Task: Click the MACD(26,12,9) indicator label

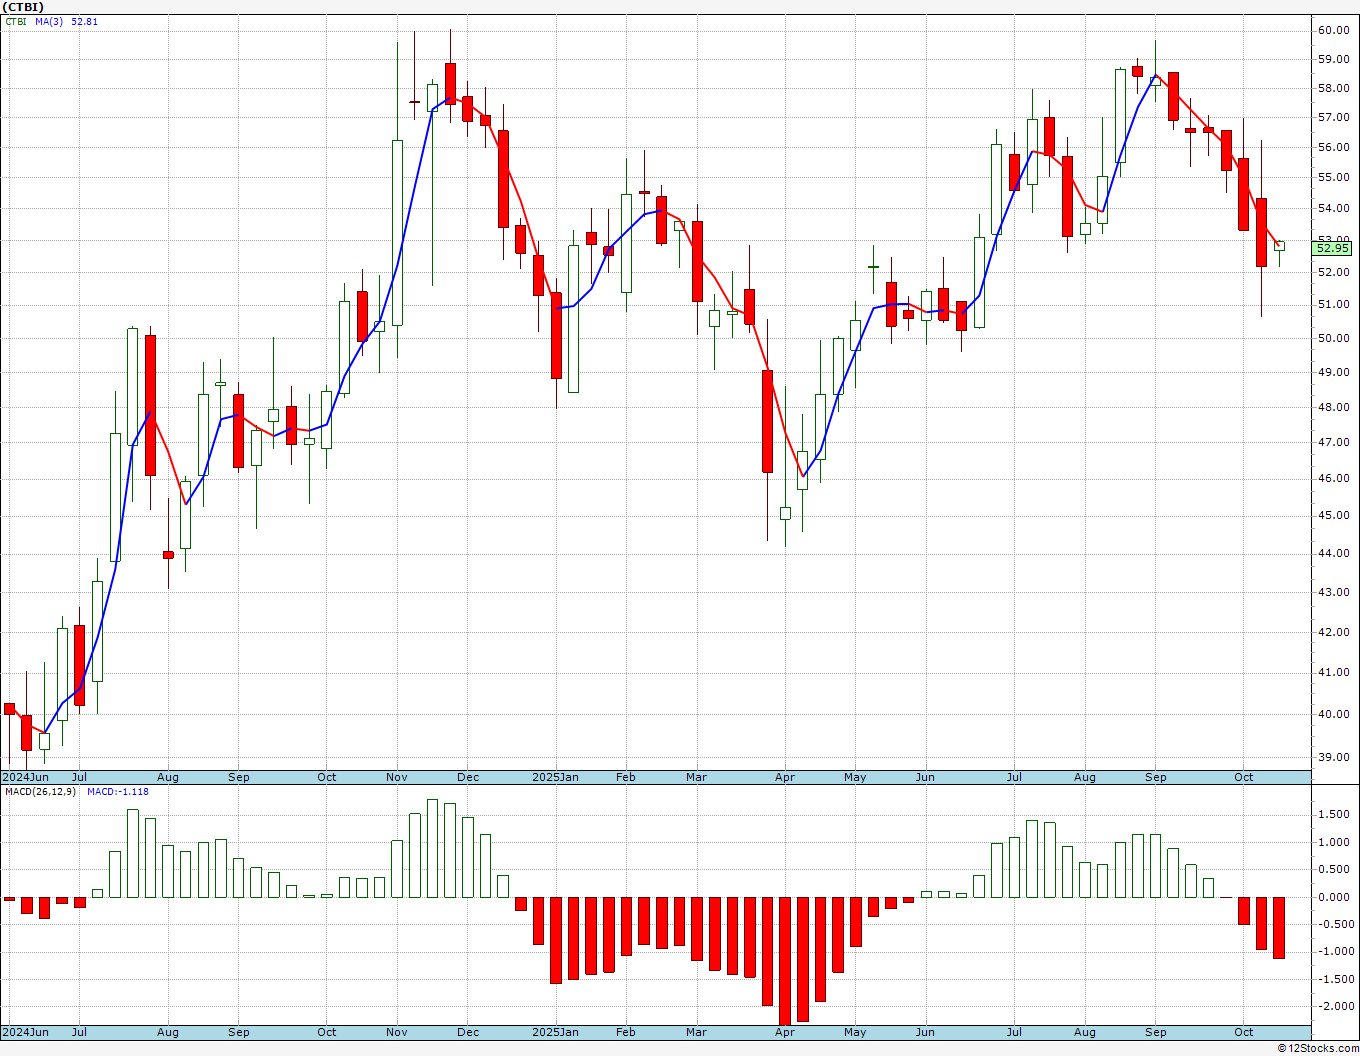Action: click(x=41, y=792)
